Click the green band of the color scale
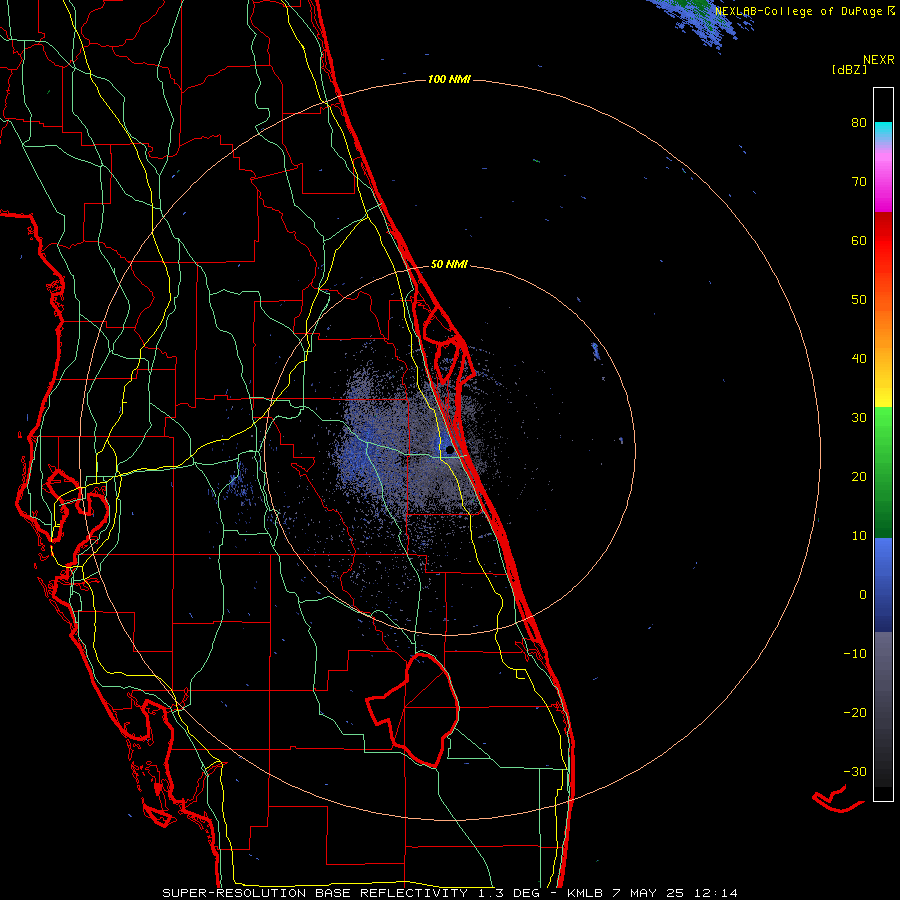Screen dimensions: 900x900 pyautogui.click(x=883, y=472)
